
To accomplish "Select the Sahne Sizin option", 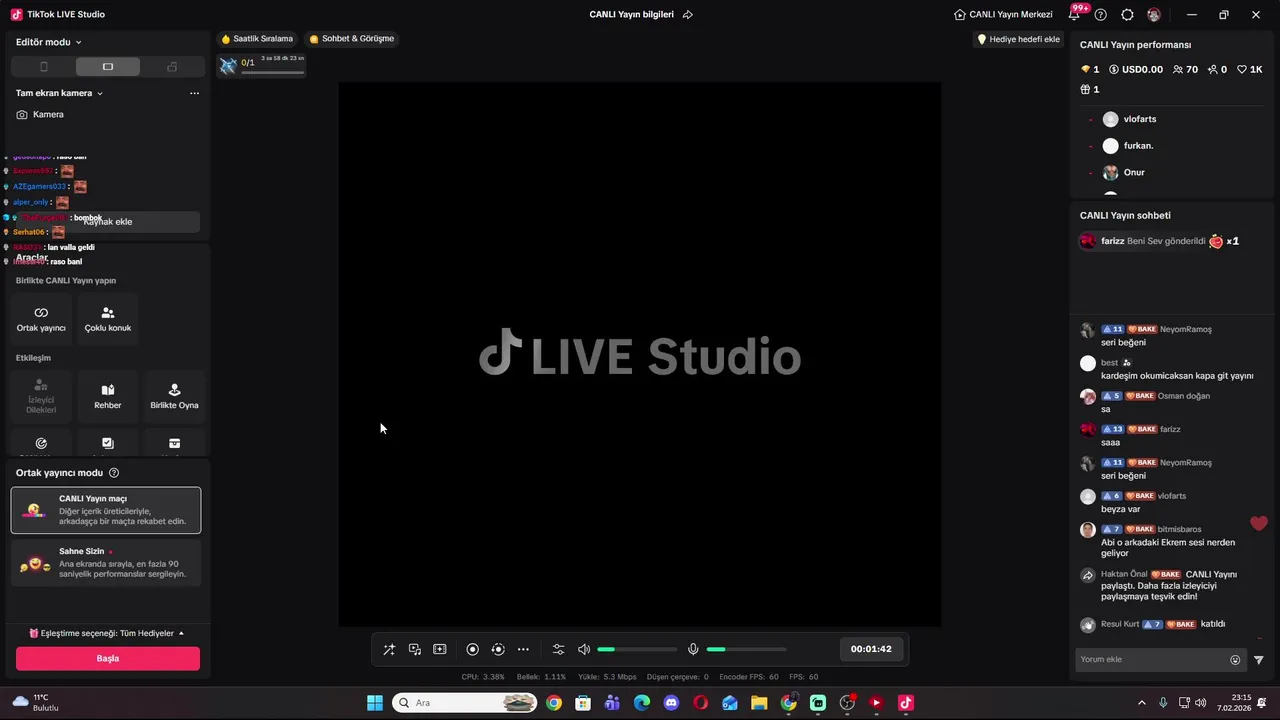I will point(106,563).
